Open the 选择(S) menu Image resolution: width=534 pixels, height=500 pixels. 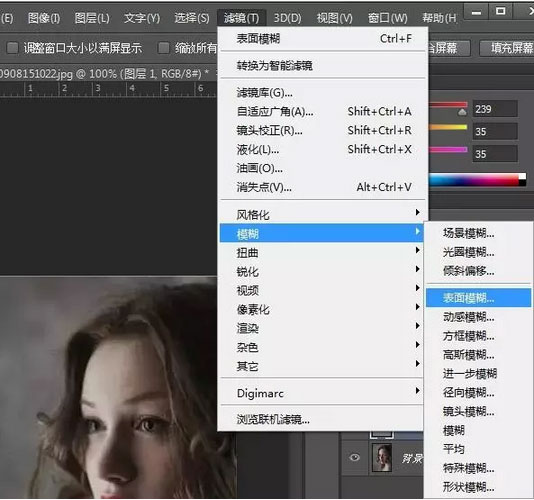click(192, 18)
